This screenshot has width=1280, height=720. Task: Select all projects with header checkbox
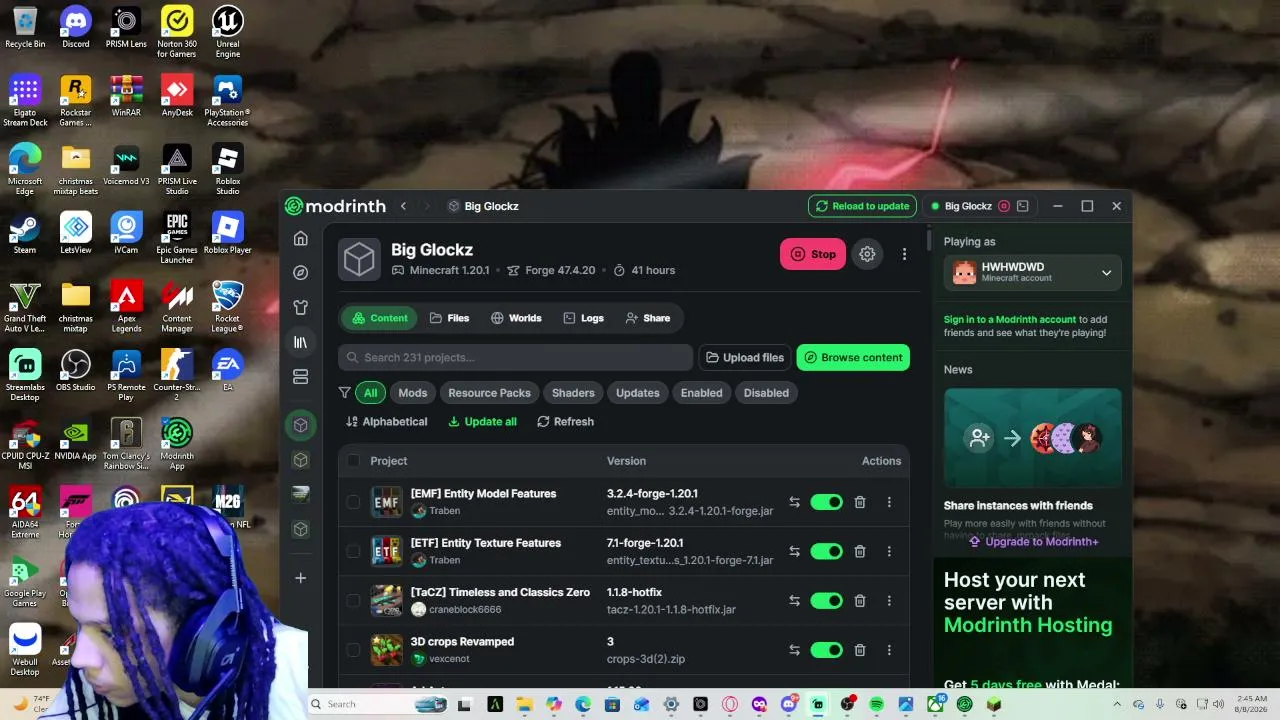pos(353,461)
